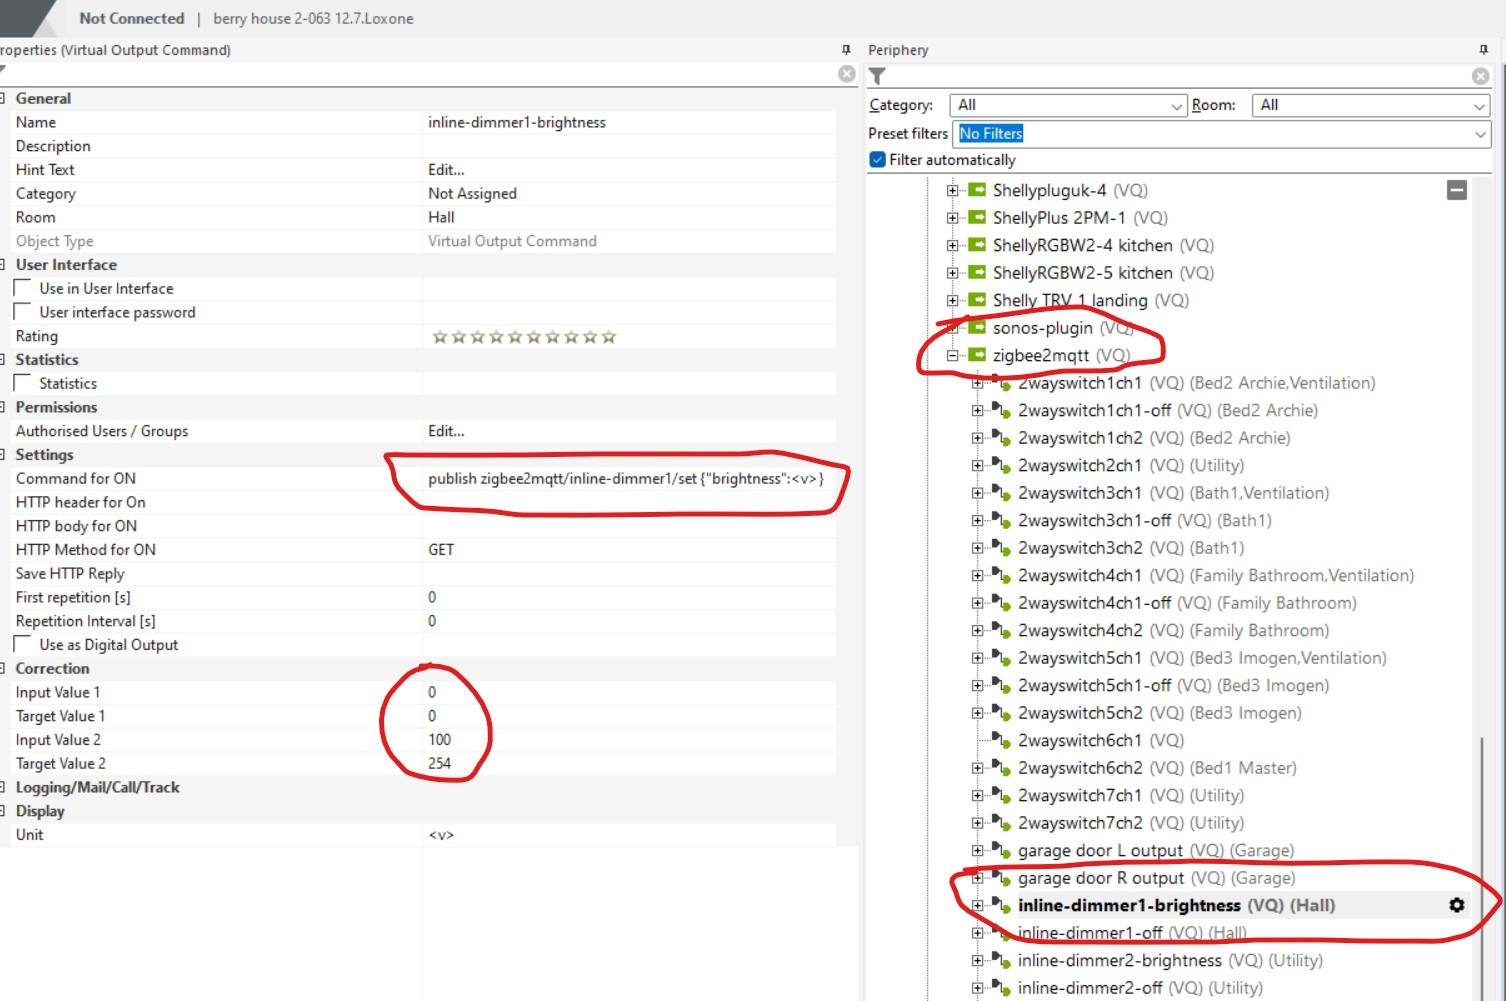Viewport: 1506px width, 1001px height.
Task: Open the Category dropdown in Periphery
Action: (1067, 106)
